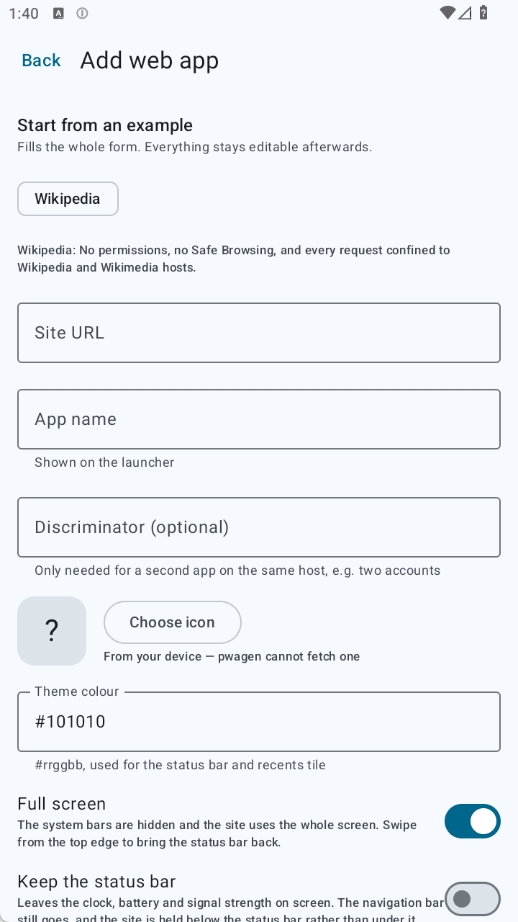518x922 pixels.
Task: Go Back from Add web app
Action: [41, 61]
